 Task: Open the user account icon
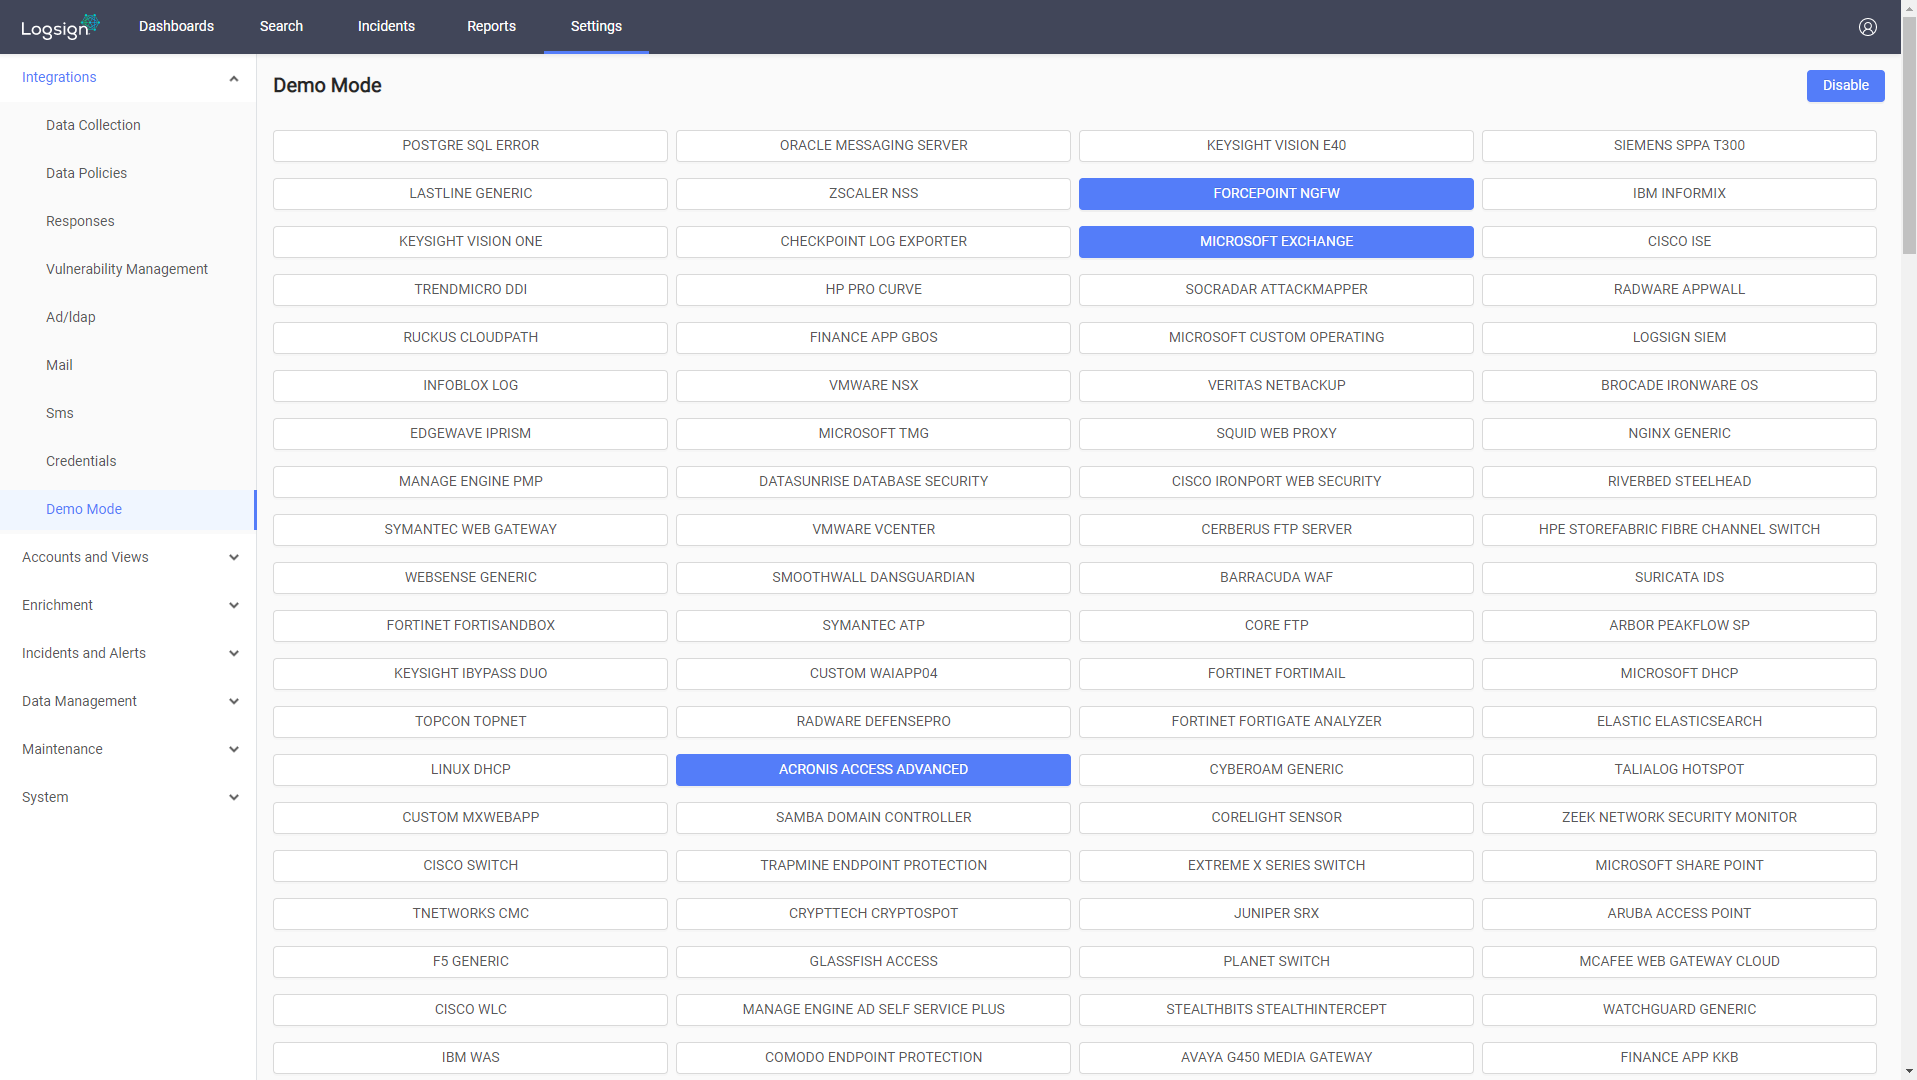(x=1867, y=27)
